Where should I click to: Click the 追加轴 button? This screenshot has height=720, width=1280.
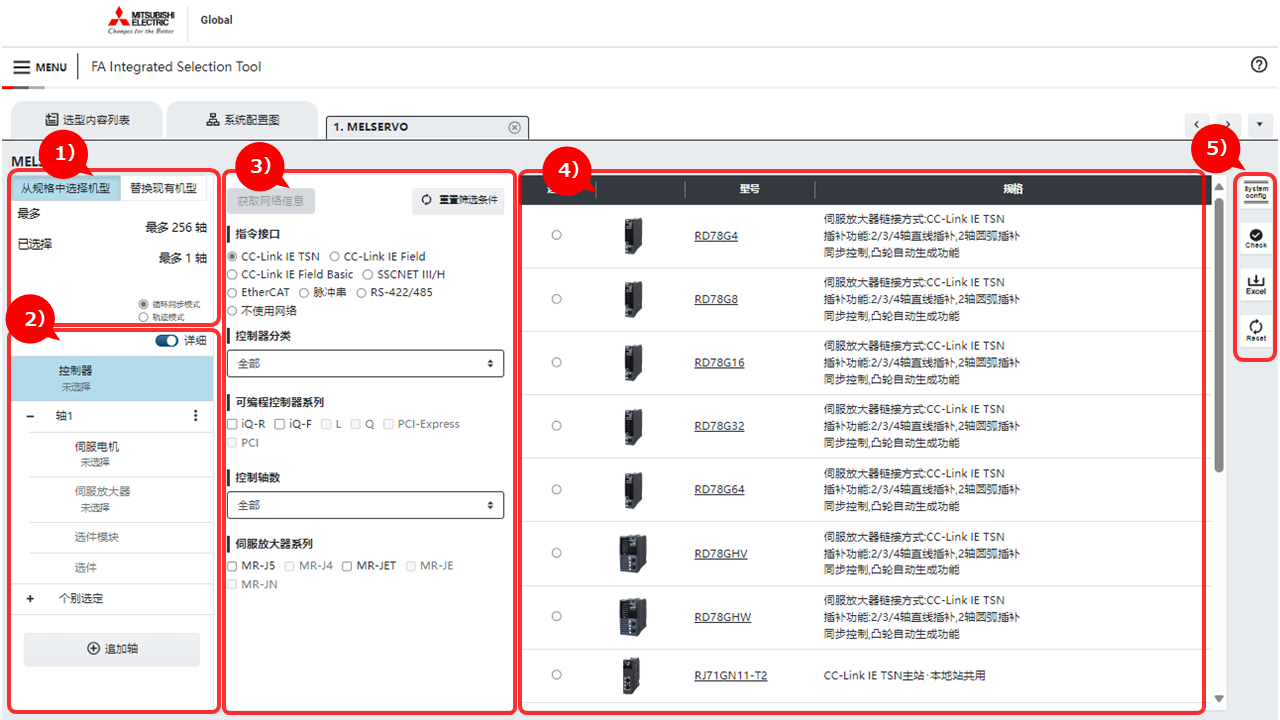(x=112, y=649)
